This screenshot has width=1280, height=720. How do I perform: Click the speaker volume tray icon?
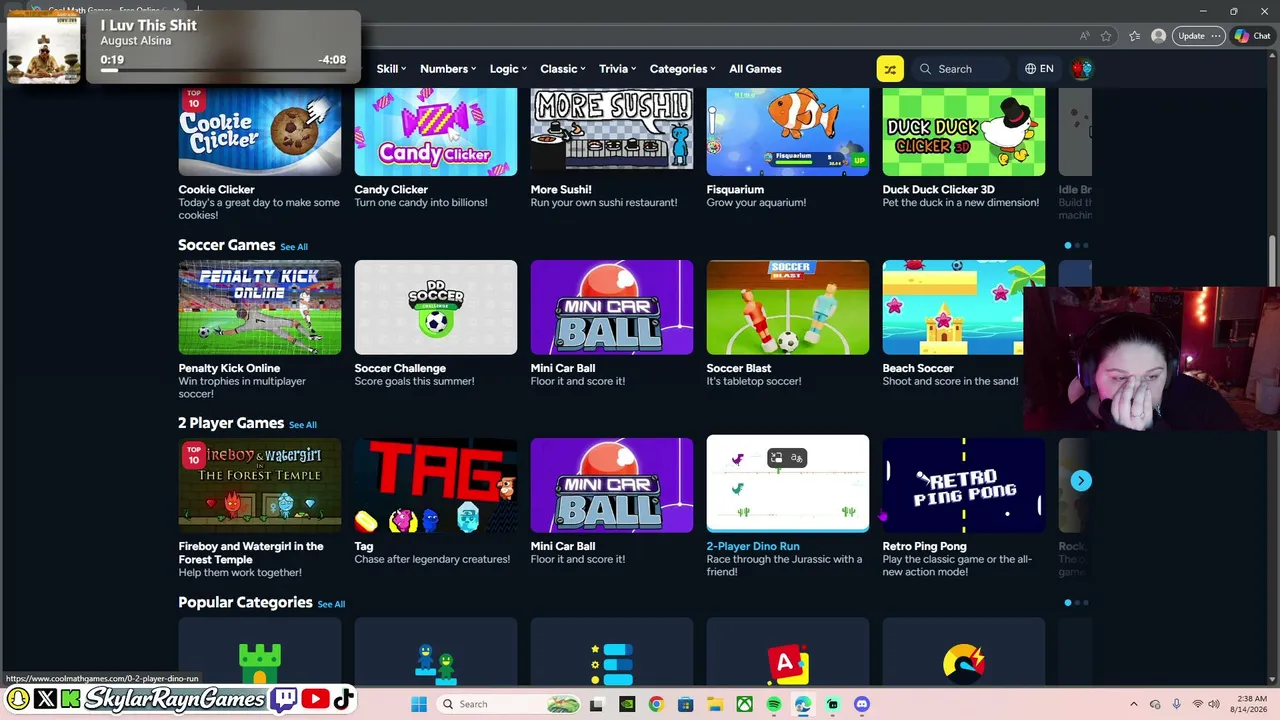coord(1213,704)
